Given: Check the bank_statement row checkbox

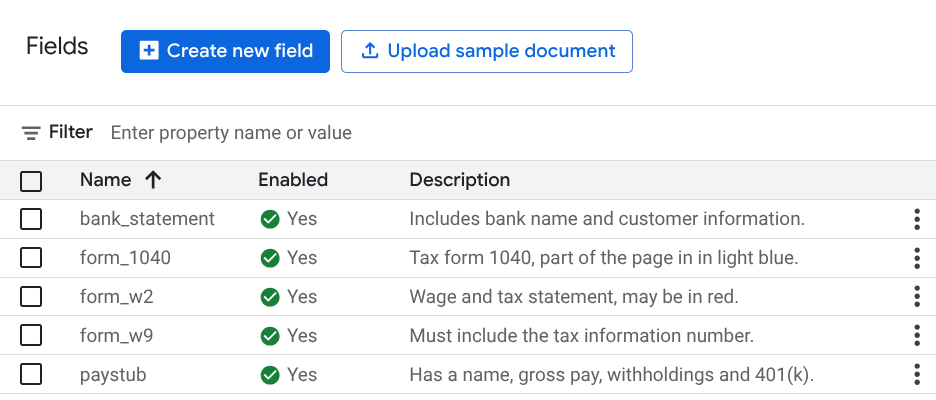Looking at the screenshot, I should [31, 219].
